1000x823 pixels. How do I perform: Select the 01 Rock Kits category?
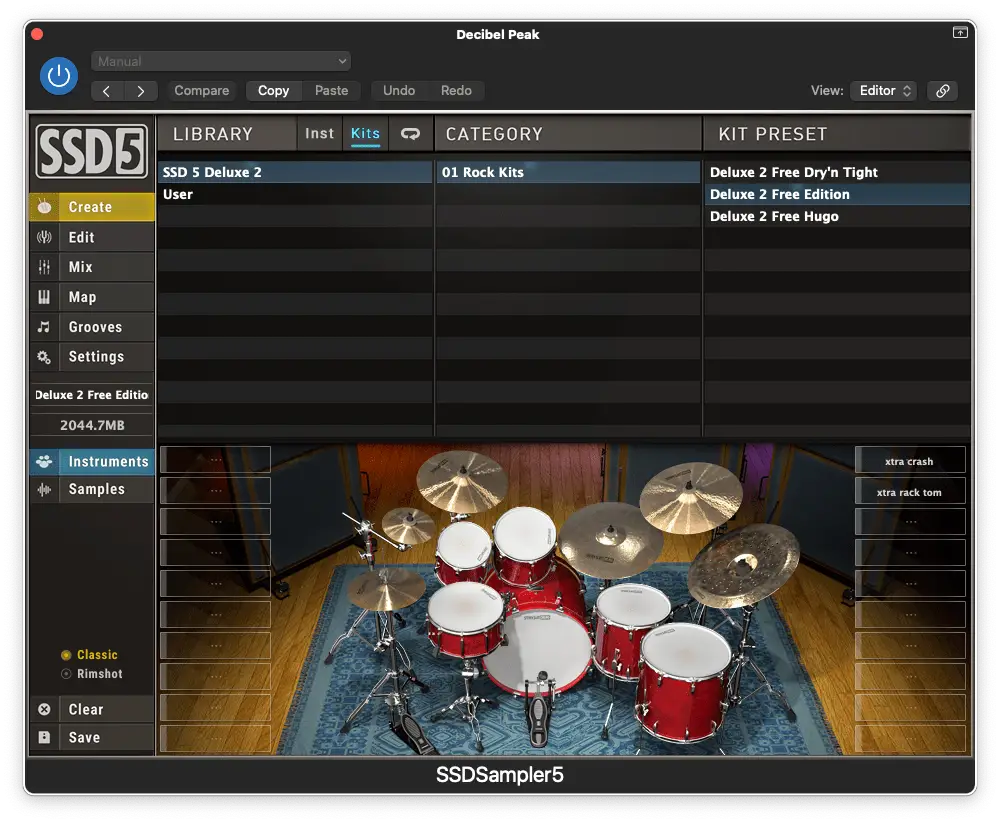[x=568, y=172]
